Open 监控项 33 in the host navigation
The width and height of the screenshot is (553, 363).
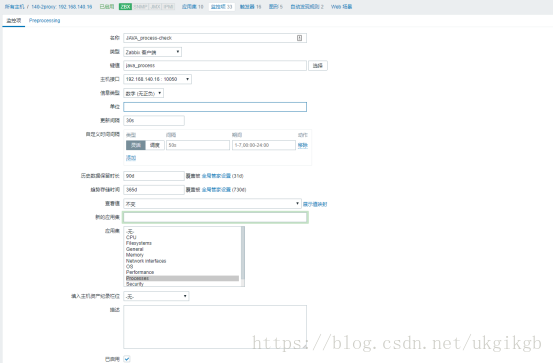[x=221, y=7]
